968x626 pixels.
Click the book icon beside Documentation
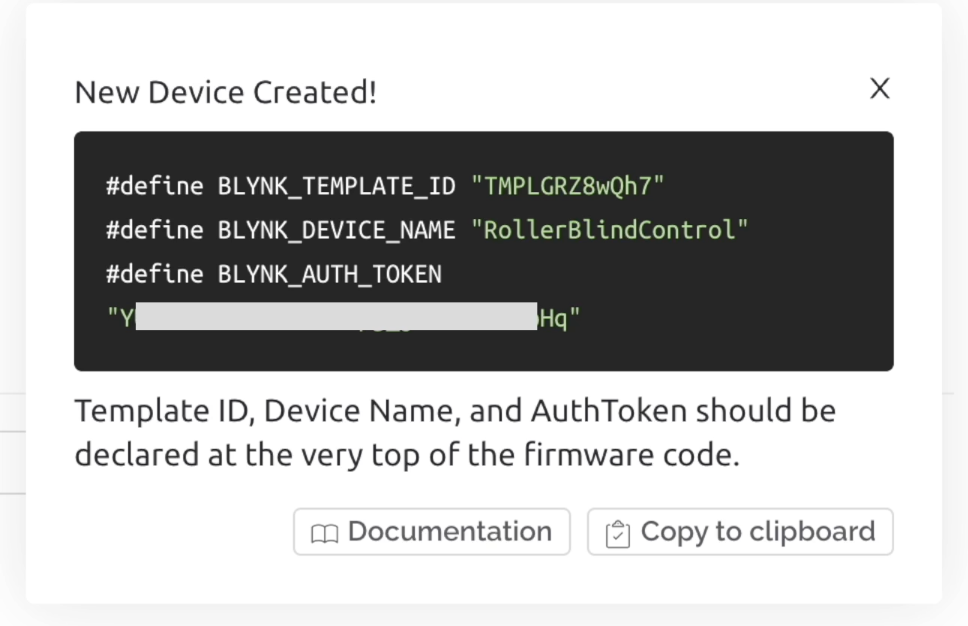pos(324,533)
